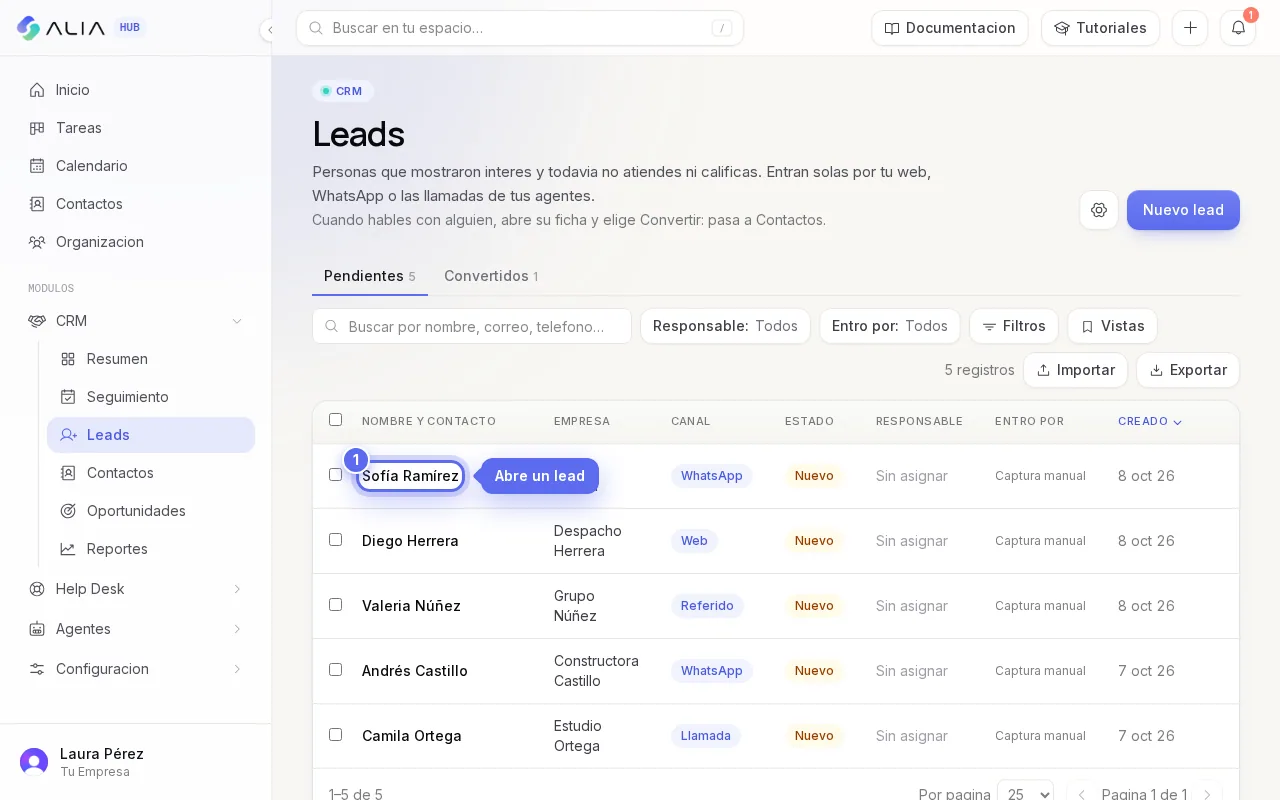Click the Inicio home icon
Screen dimensions: 1280x800
(x=37, y=90)
